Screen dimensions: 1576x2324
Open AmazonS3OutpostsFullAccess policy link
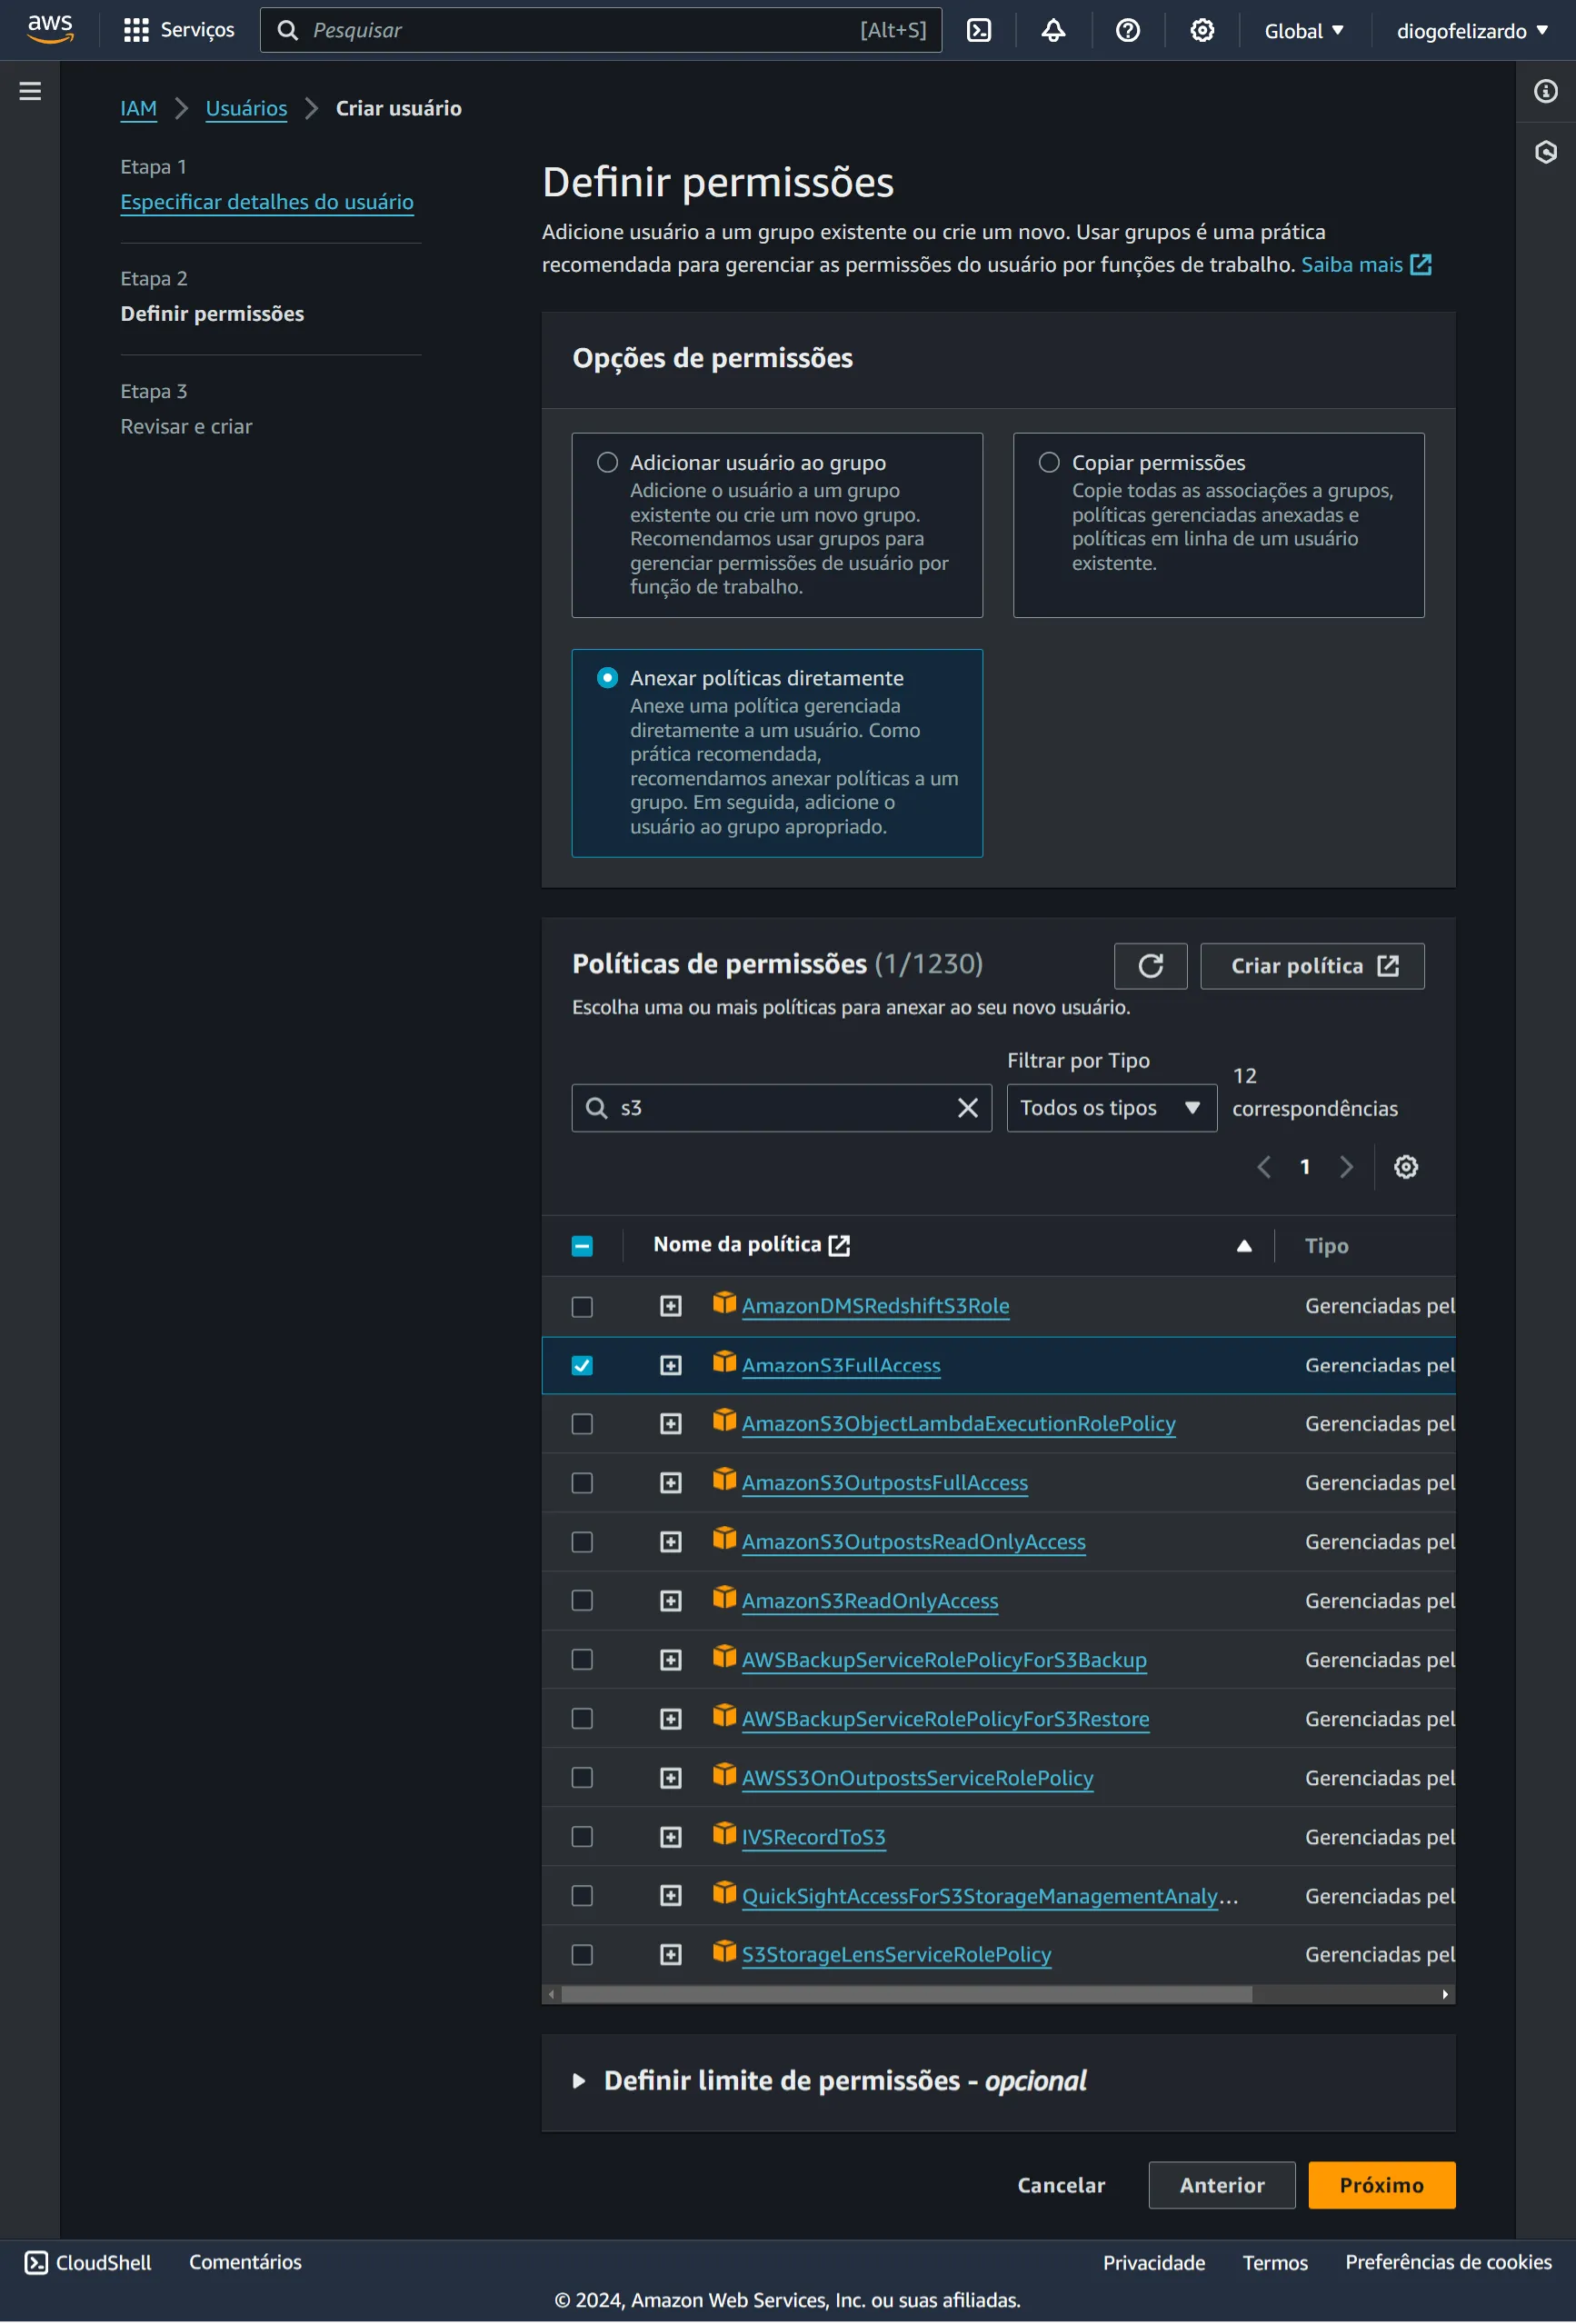pyautogui.click(x=884, y=1483)
